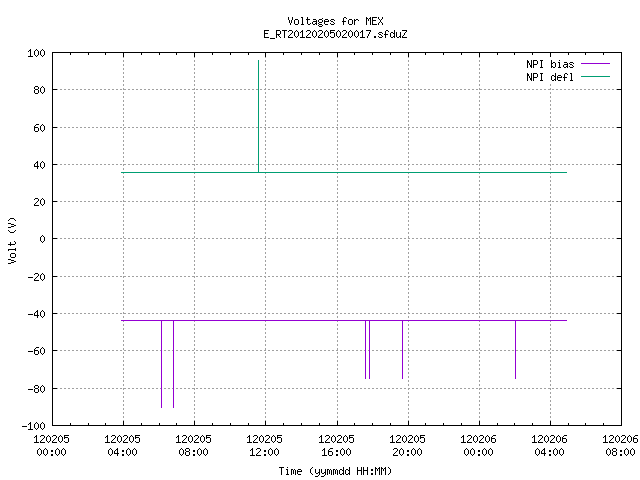Click the y-axis tick label 0
Image resolution: width=640 pixels, height=480 pixels.
(x=42, y=239)
